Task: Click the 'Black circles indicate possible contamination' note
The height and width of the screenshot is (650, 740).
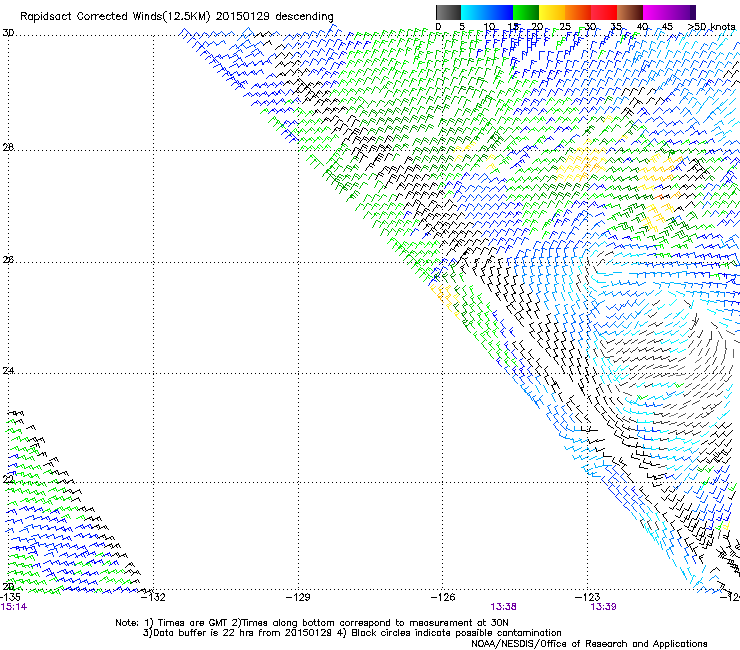Action: pos(449,633)
